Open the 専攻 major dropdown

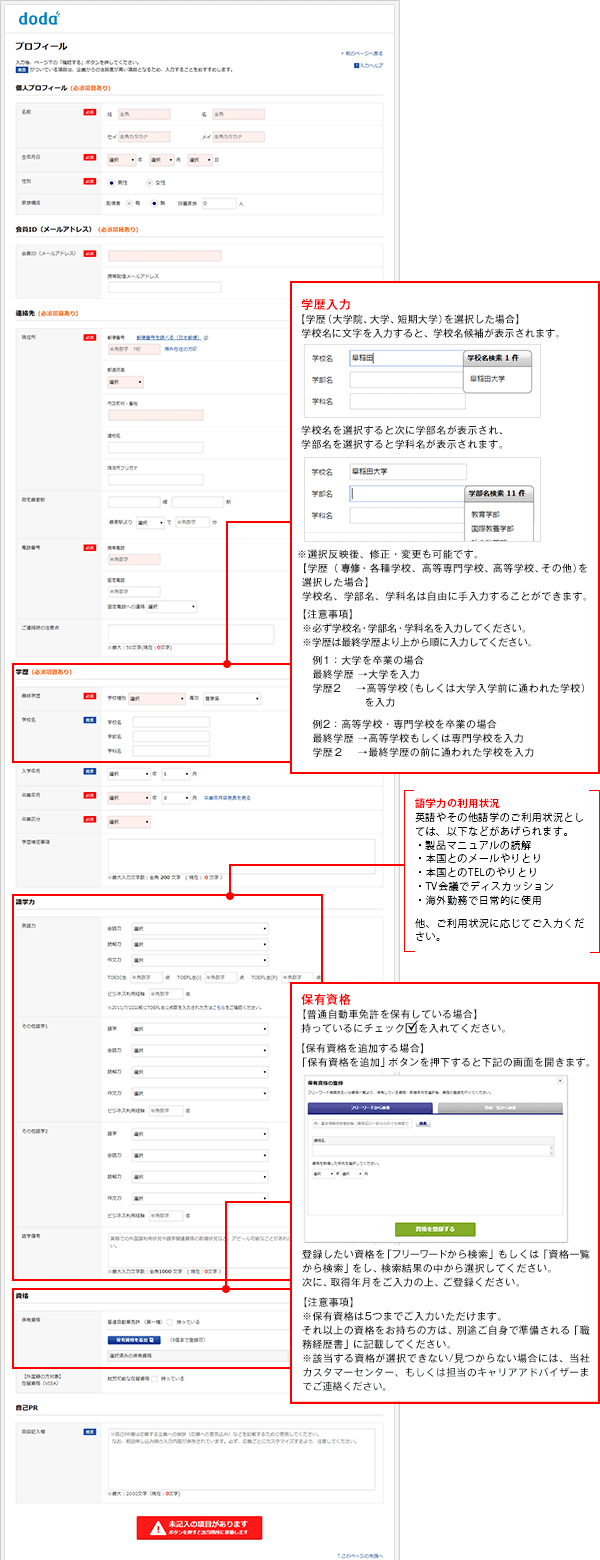pos(231,699)
